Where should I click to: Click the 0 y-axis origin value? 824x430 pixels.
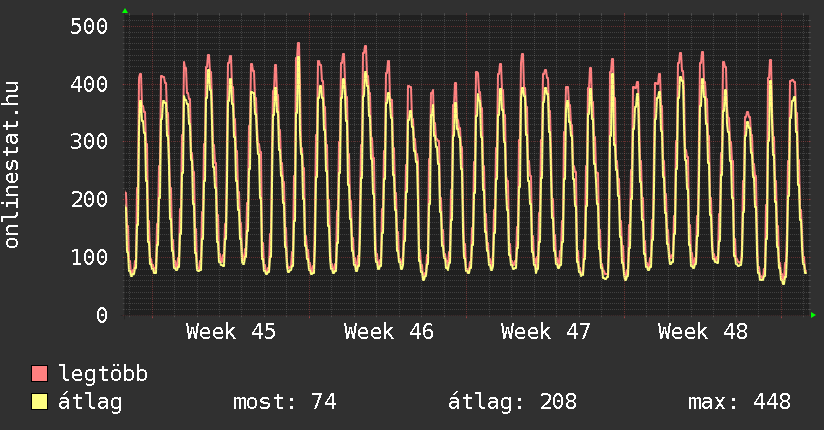point(102,315)
